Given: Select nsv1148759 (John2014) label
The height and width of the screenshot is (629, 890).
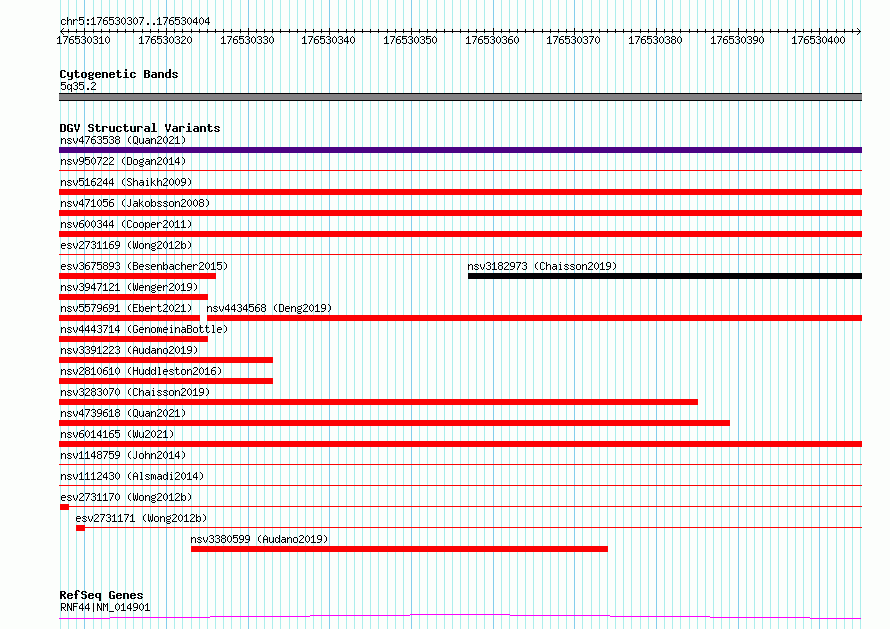Looking at the screenshot, I should 123,455.
